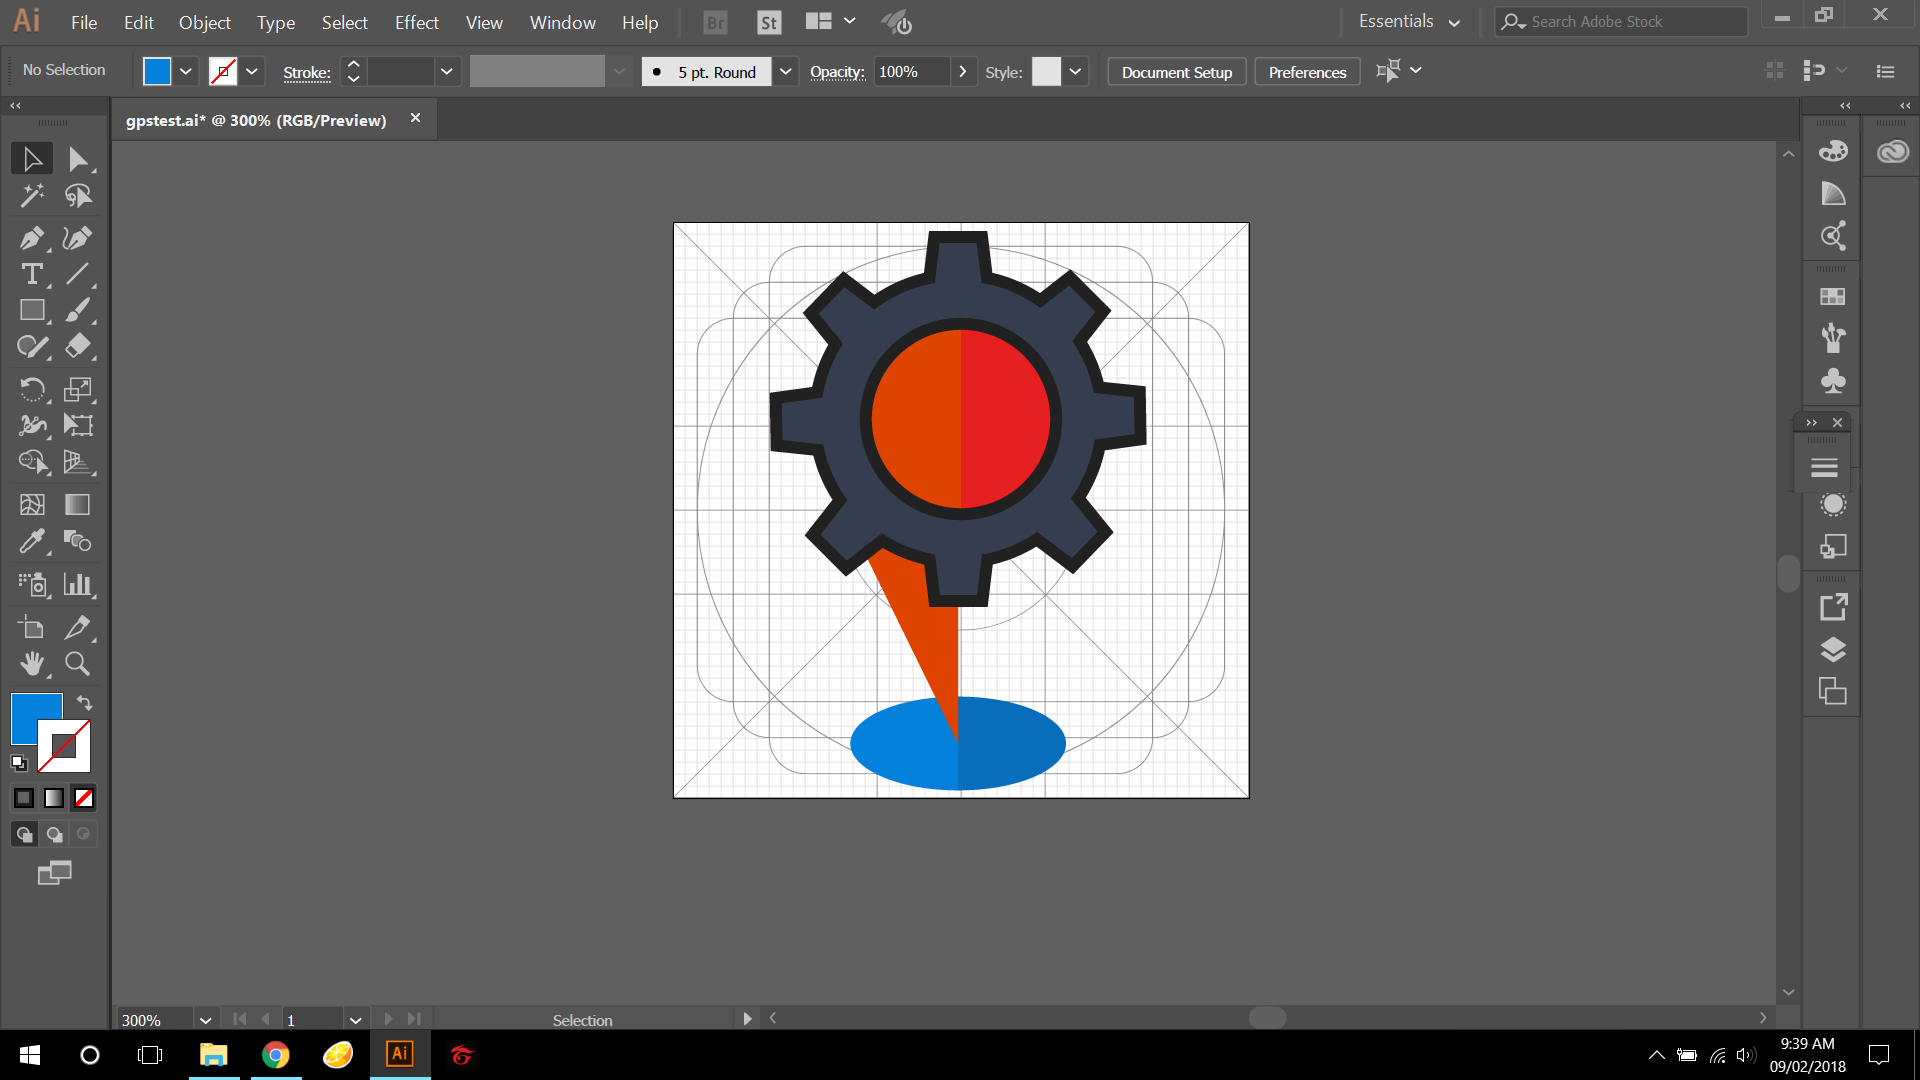Open the Effect menu

point(416,22)
